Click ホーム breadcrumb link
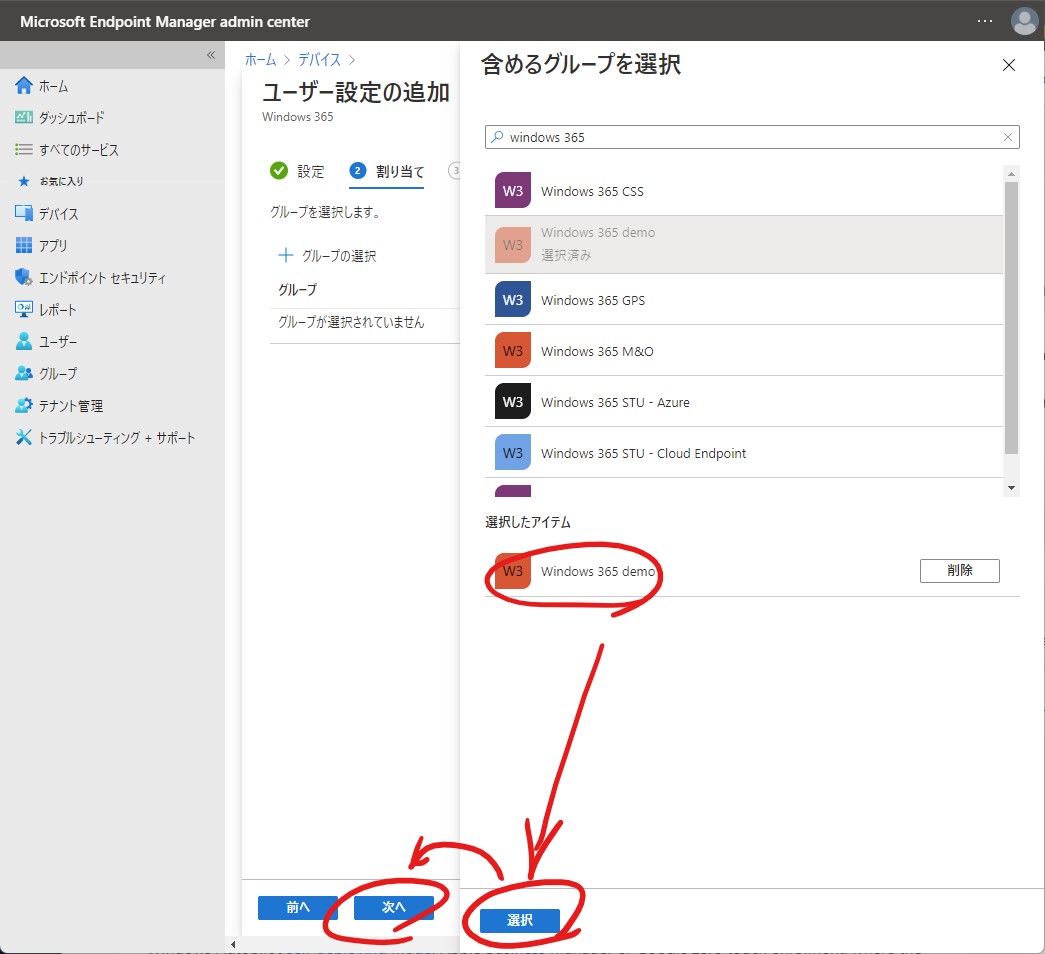This screenshot has width=1045, height=954. (x=260, y=59)
